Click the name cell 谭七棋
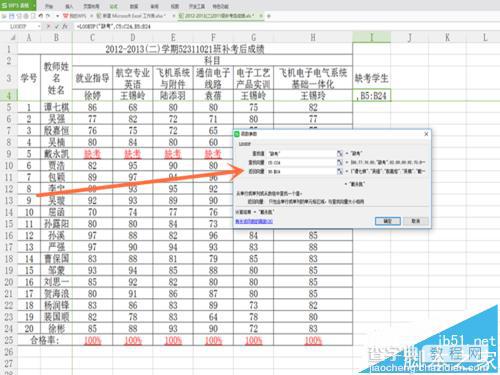The width and height of the screenshot is (500, 375). (x=56, y=107)
